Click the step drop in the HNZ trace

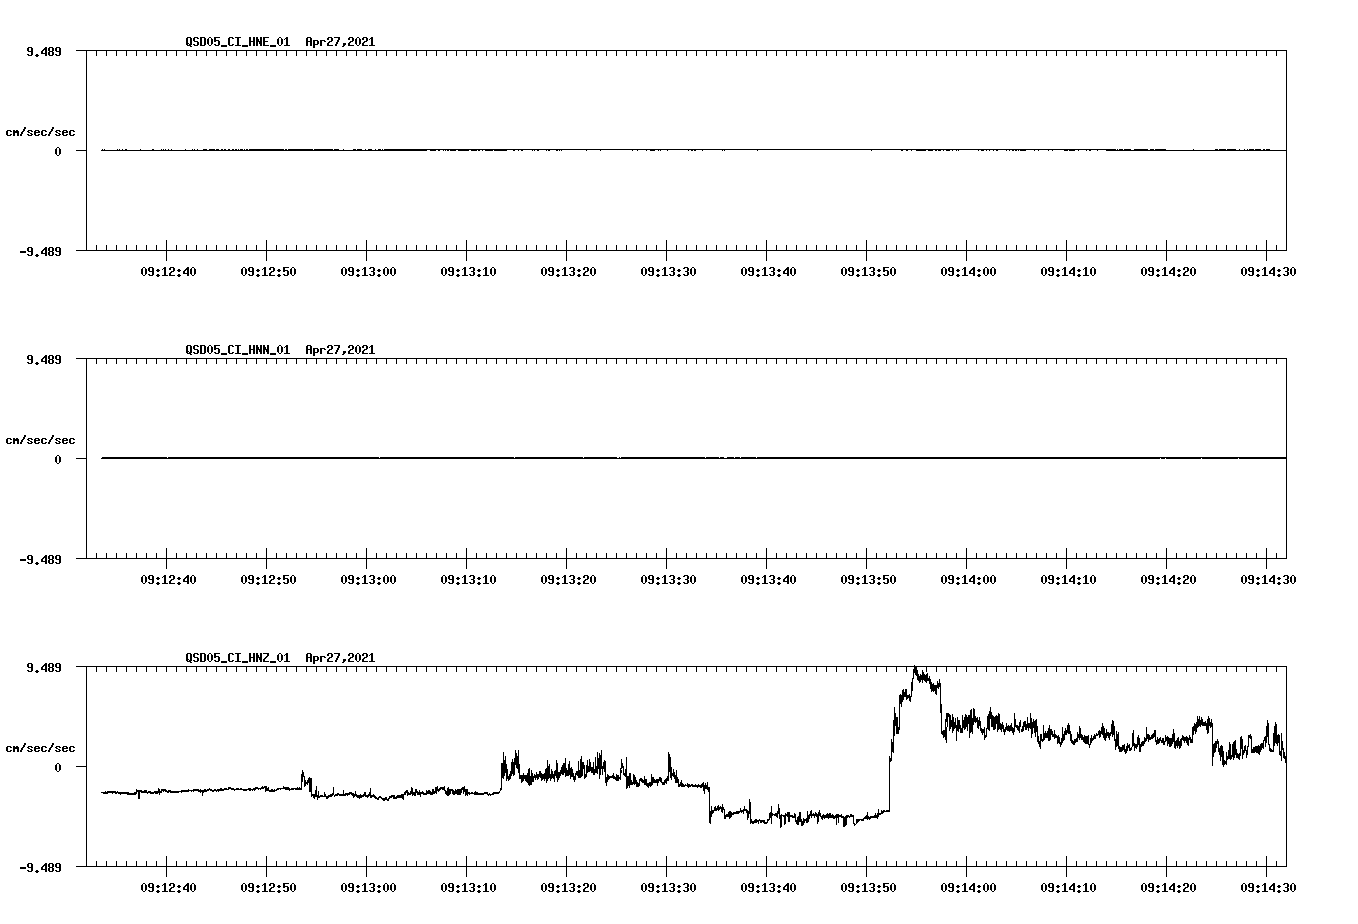(x=710, y=805)
